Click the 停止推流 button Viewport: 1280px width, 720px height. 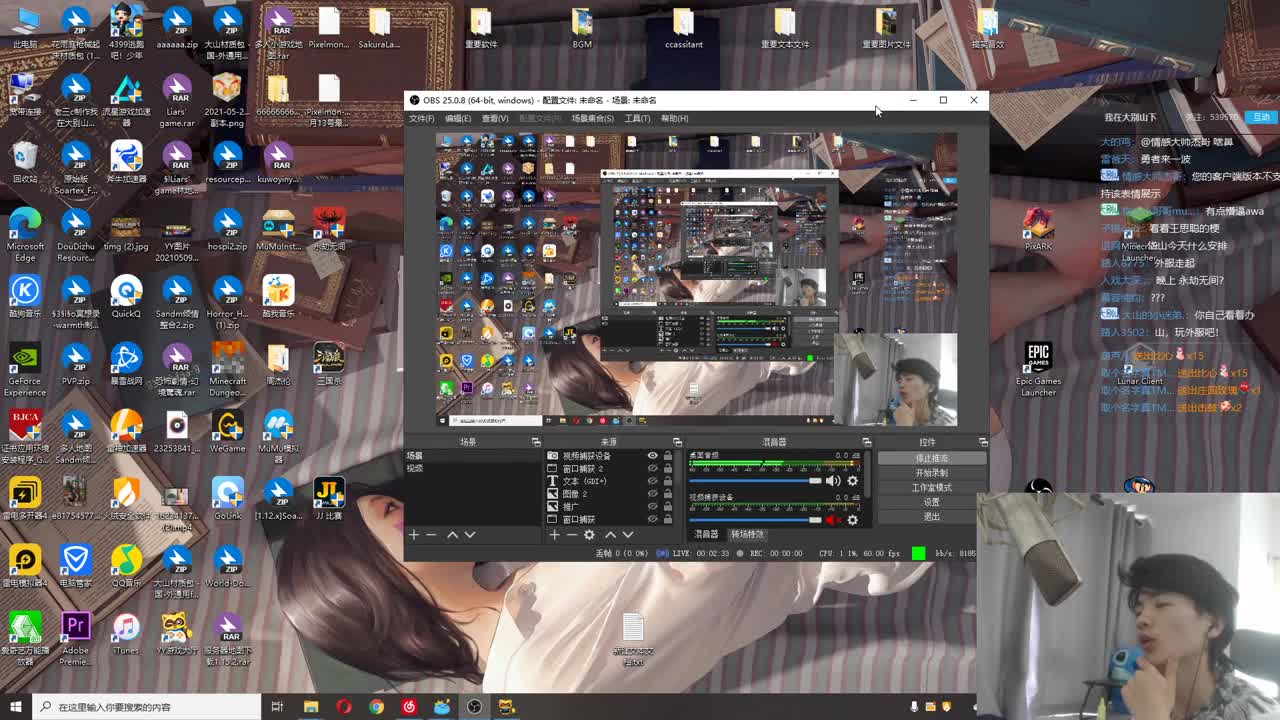coord(932,458)
